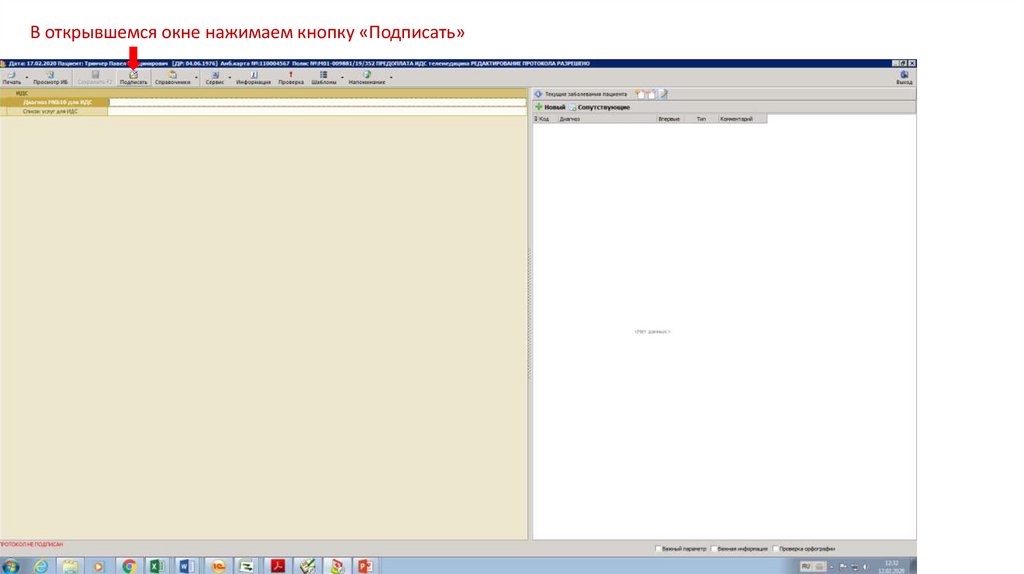Open the Справочники toolbar item
Image resolution: width=1024 pixels, height=574 pixels.
tap(172, 78)
